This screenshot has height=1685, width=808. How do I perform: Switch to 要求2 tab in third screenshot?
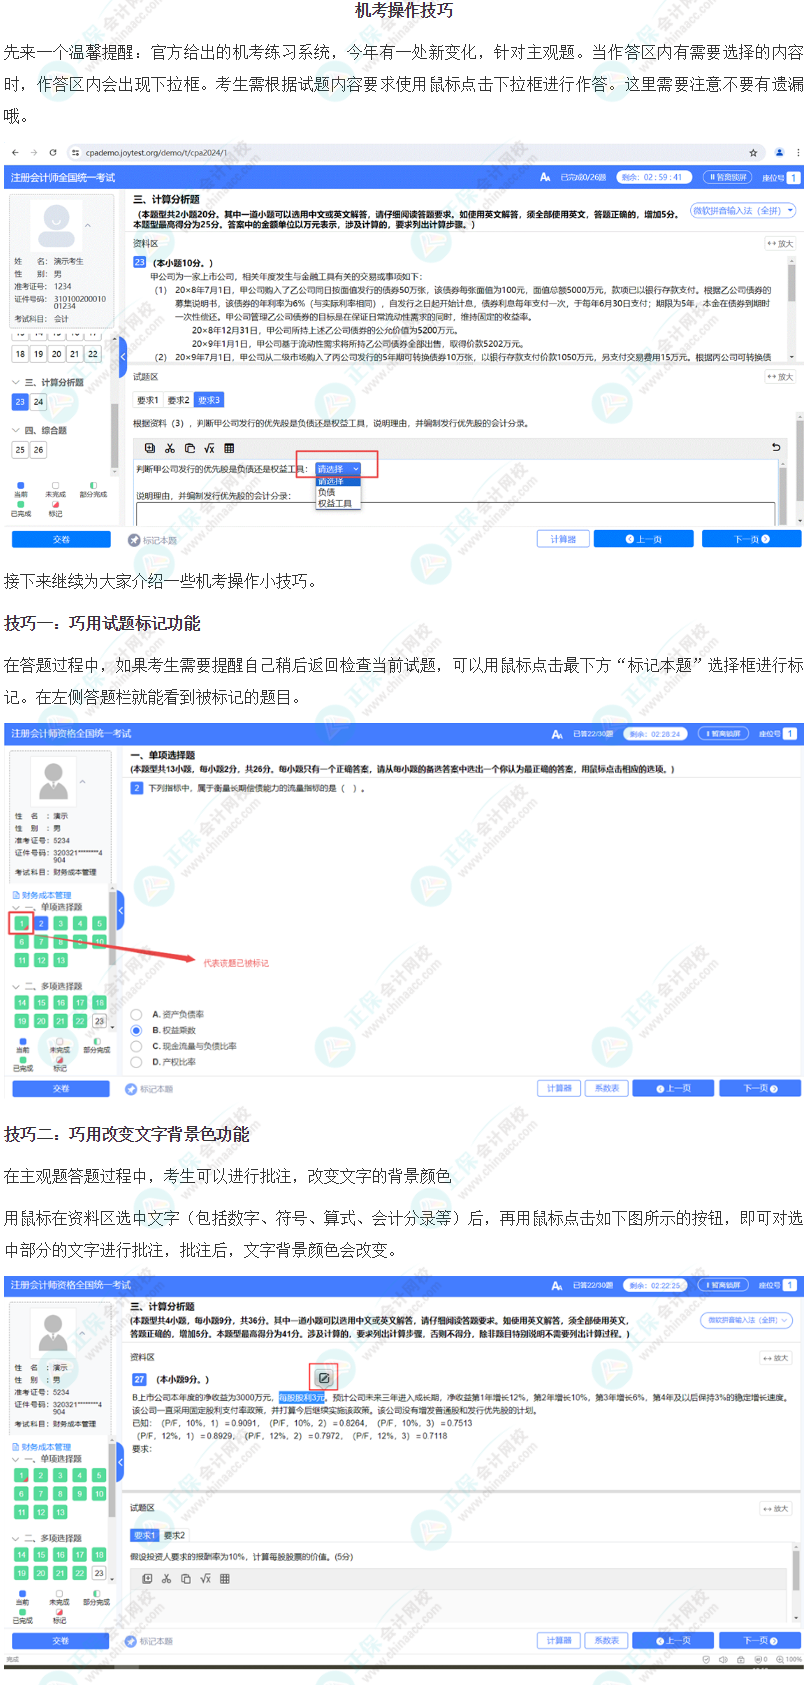[x=175, y=1535]
